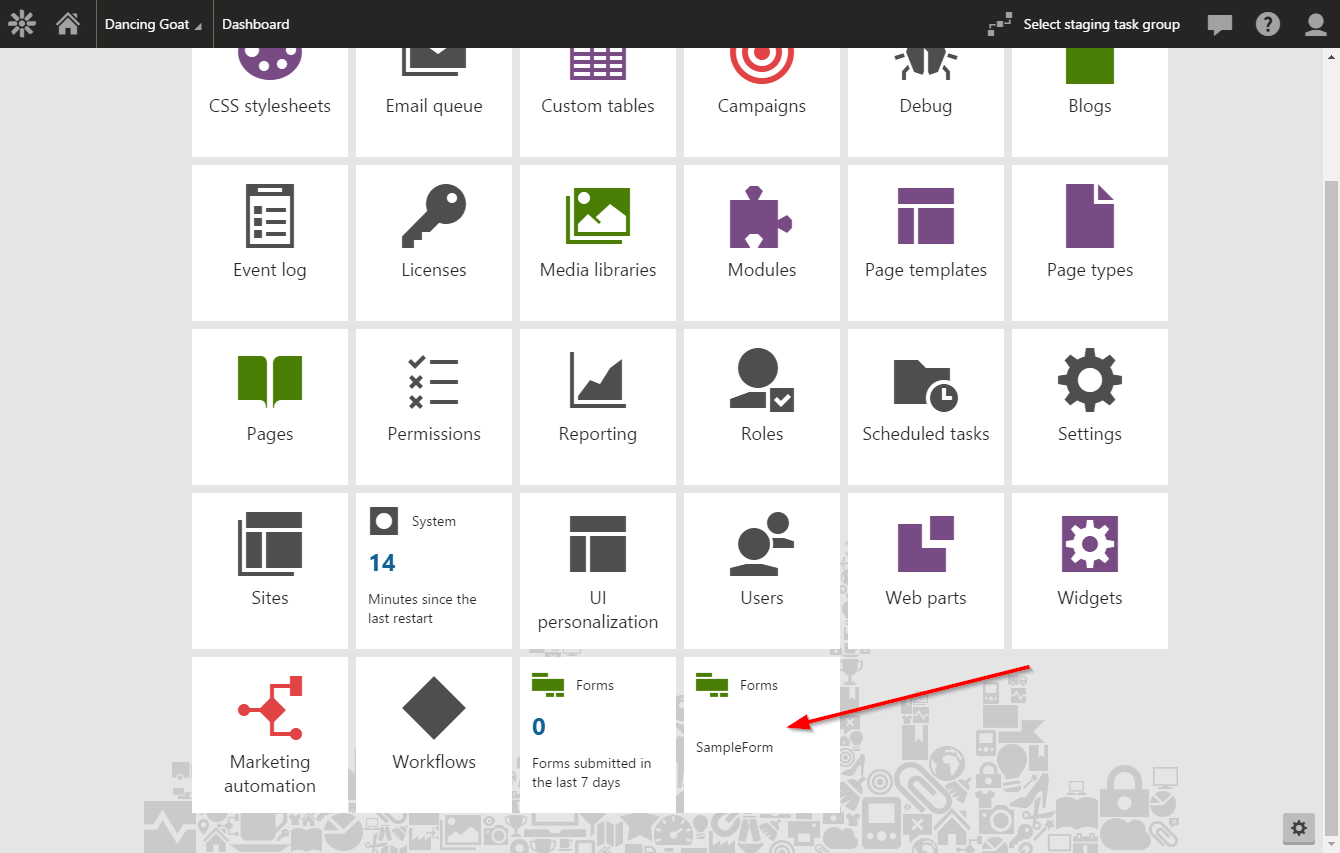Open the SampleForm forms tile
Image resolution: width=1340 pixels, height=853 pixels.
(762, 734)
